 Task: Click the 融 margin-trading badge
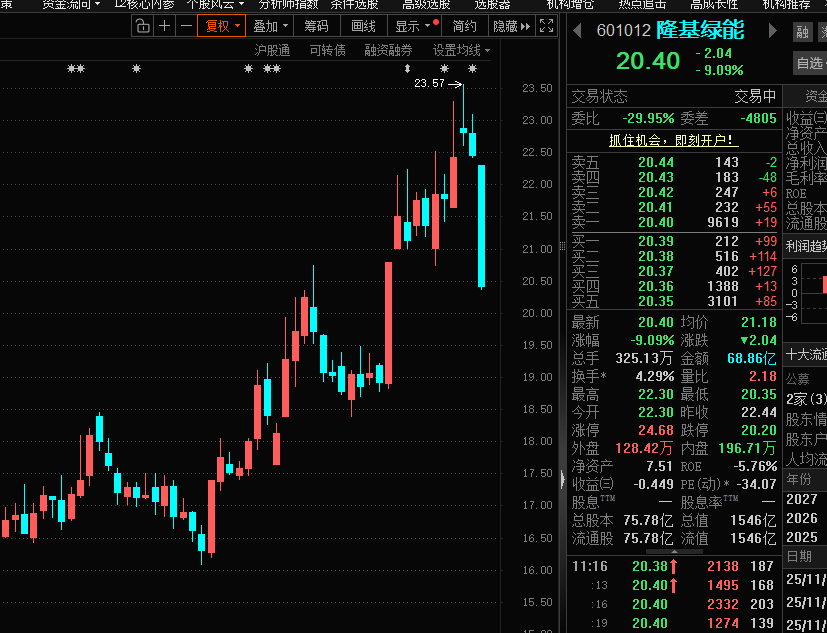pos(802,32)
